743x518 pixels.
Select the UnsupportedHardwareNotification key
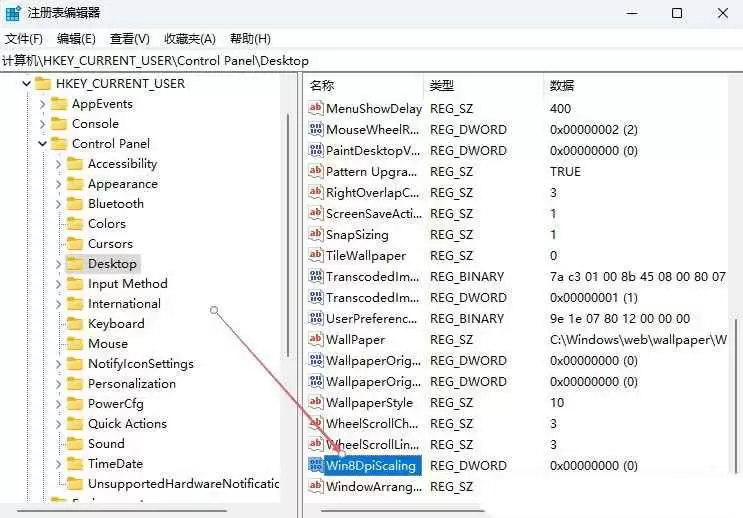click(x=183, y=484)
